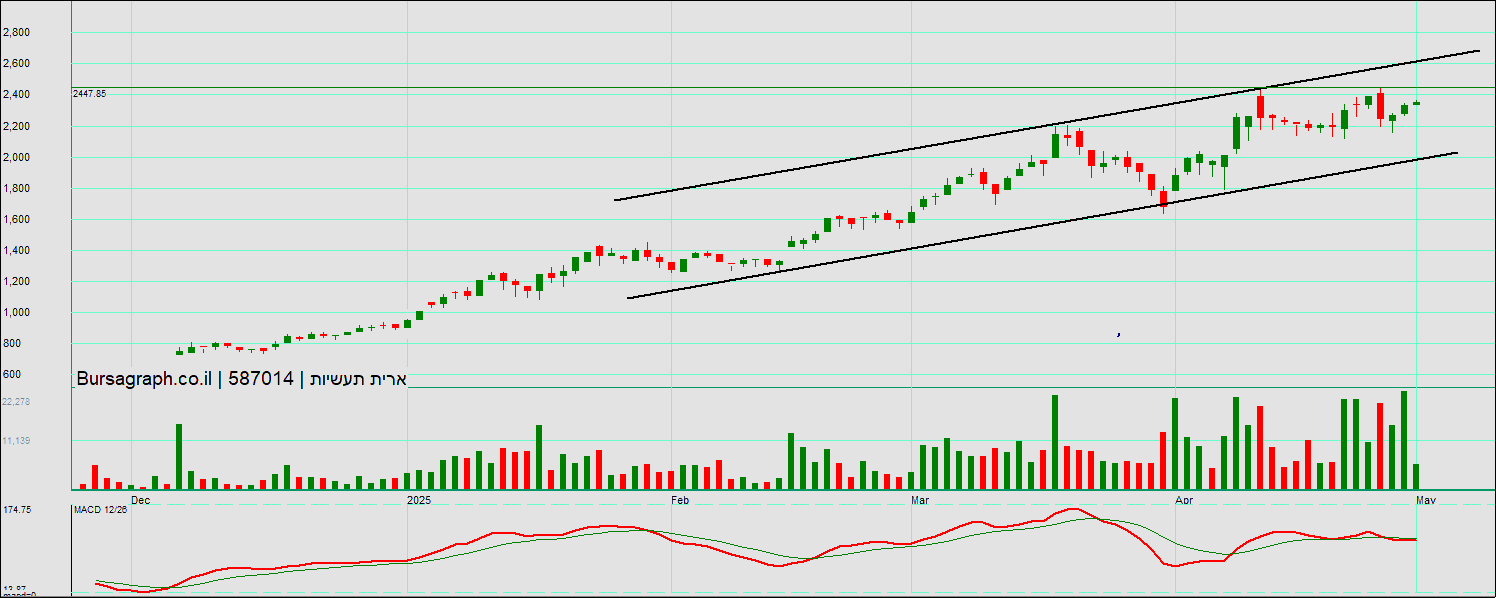Click the 2,000 price axis label

pyautogui.click(x=16, y=157)
